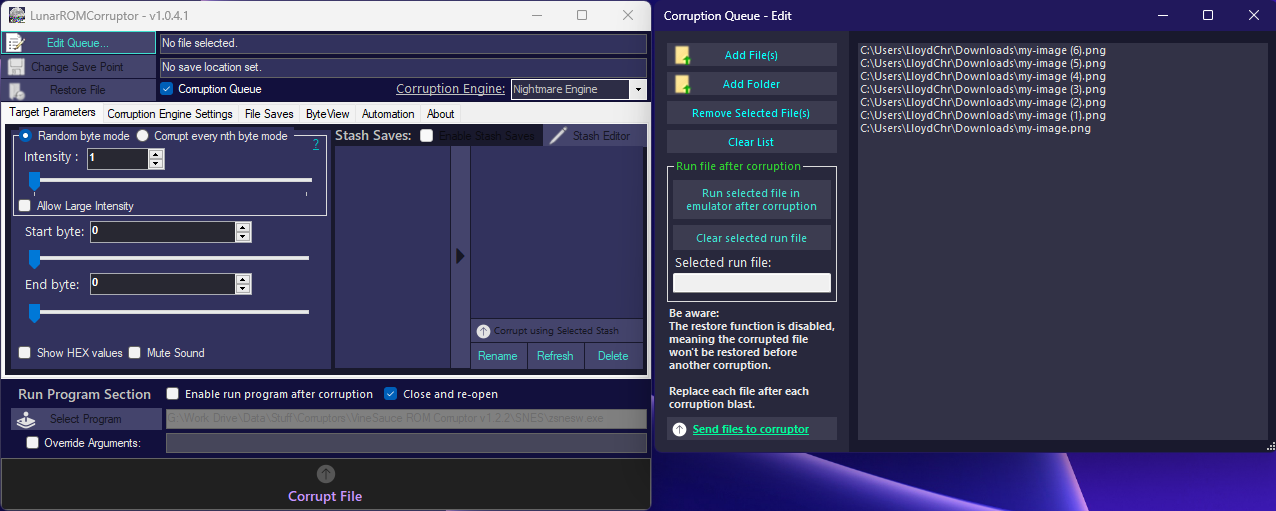Viewport: 1276px width, 511px height.
Task: Click the program path field
Action: click(x=406, y=419)
